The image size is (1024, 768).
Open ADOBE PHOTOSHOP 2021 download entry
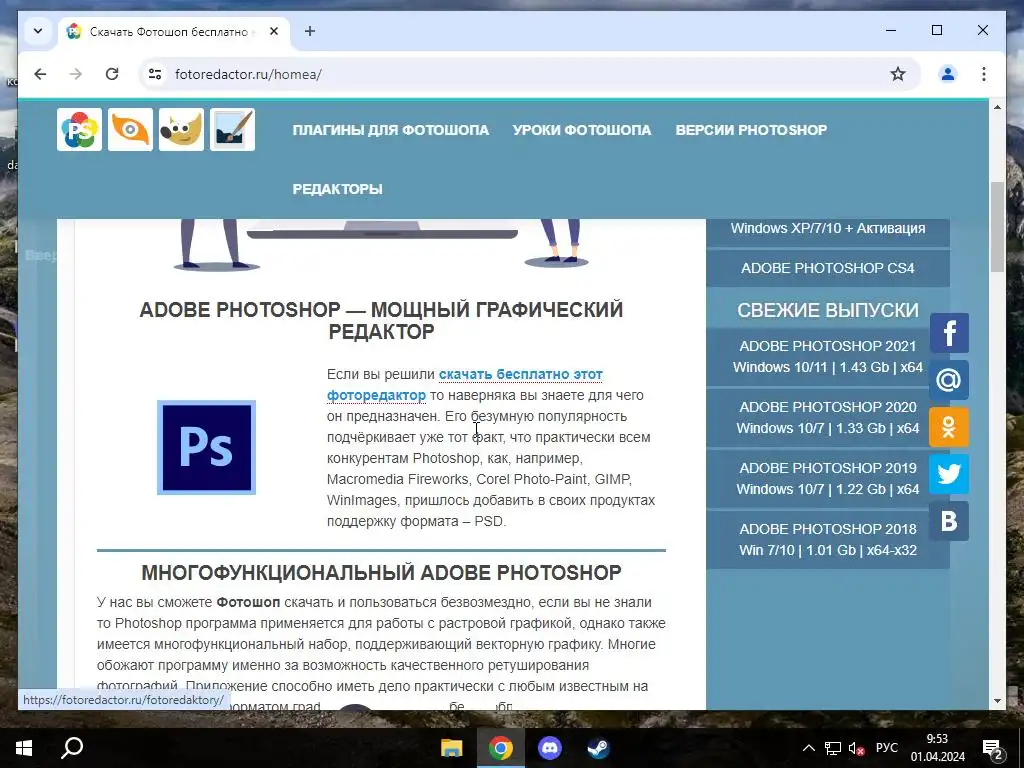tap(827, 357)
